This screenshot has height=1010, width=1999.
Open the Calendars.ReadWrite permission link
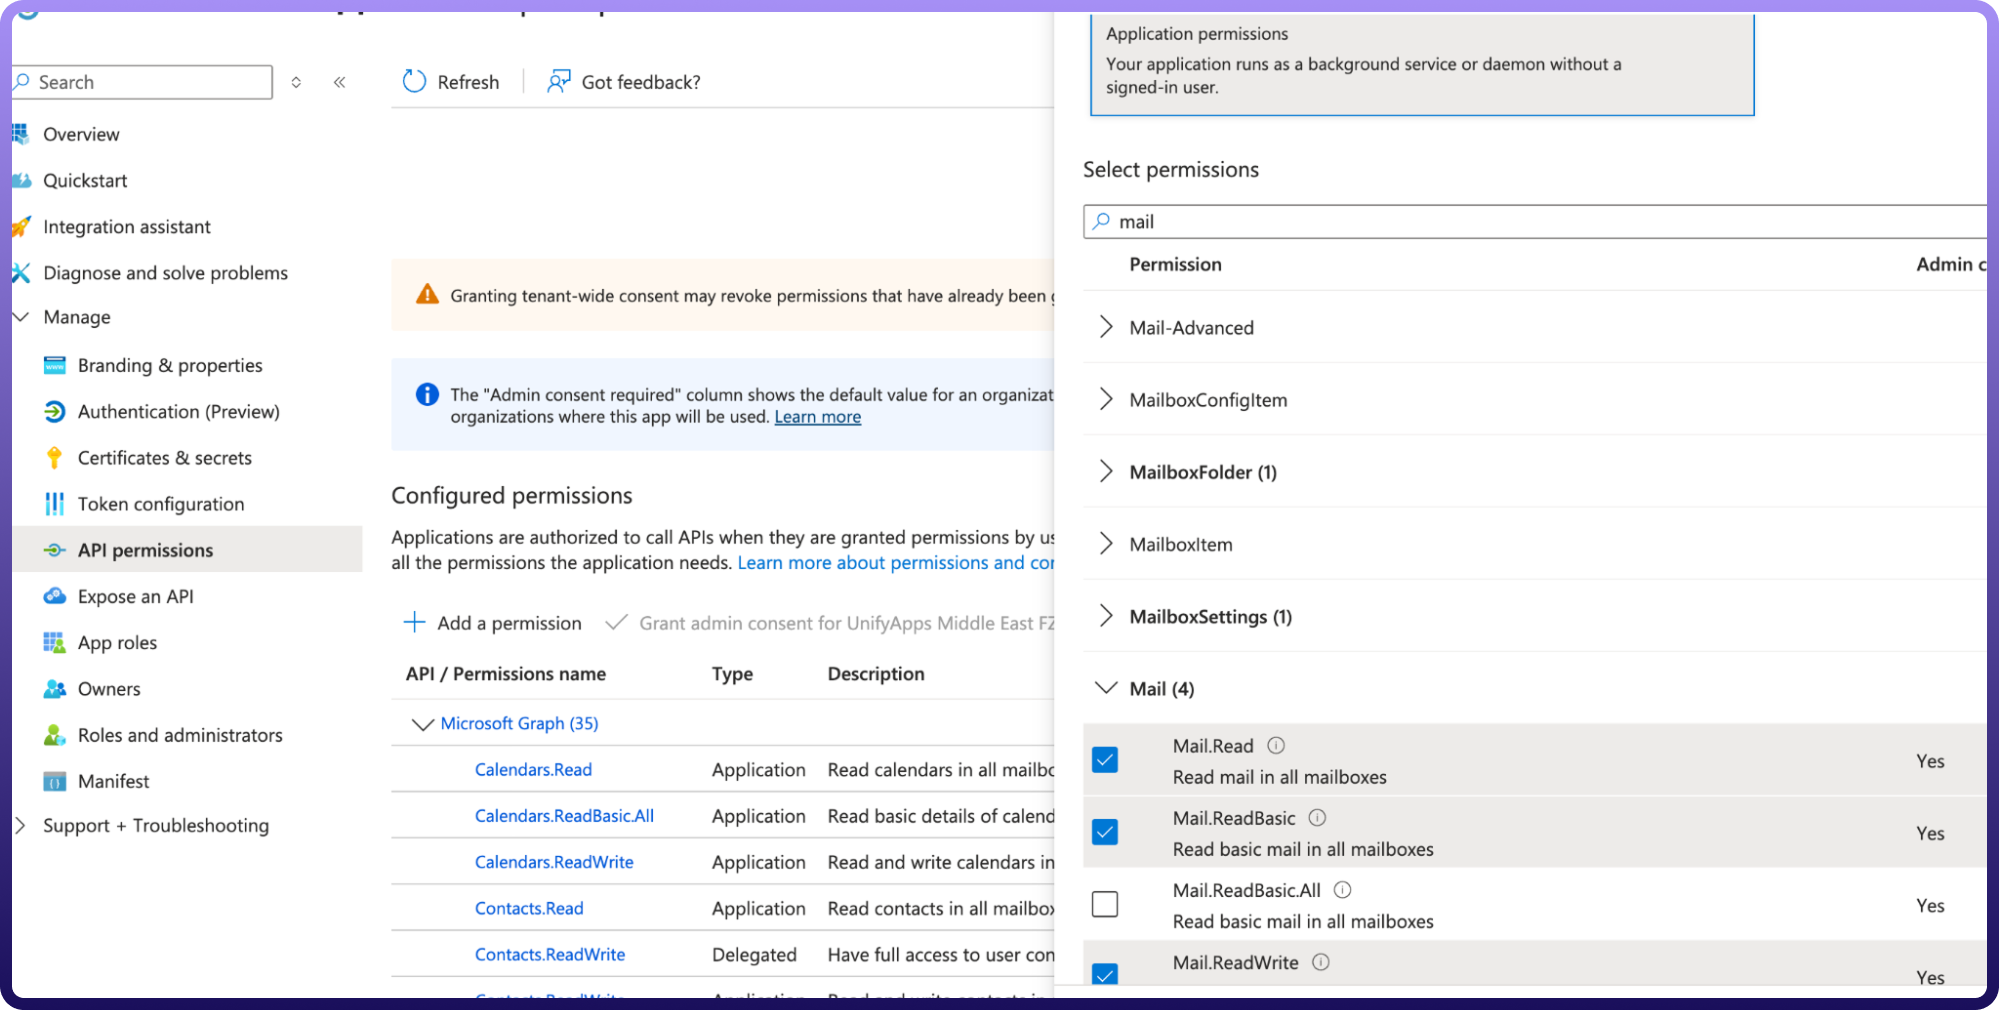point(554,862)
